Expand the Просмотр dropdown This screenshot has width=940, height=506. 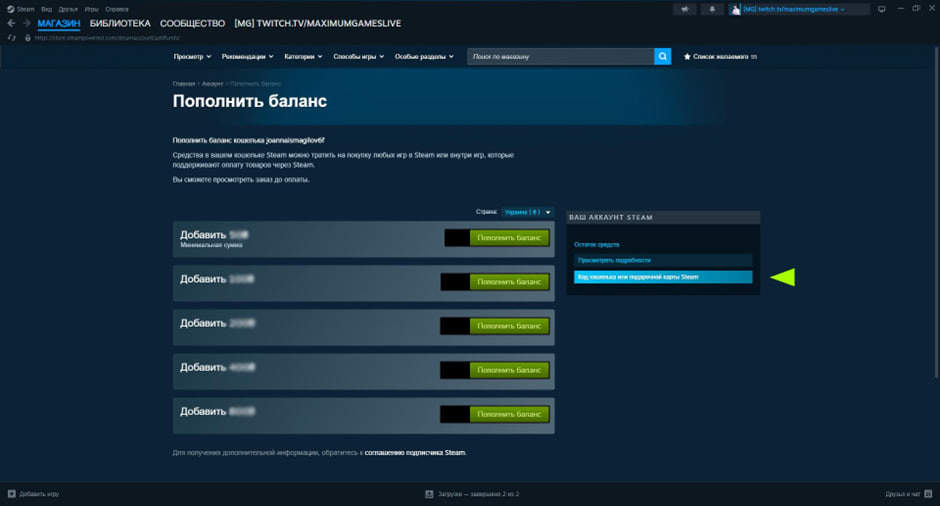192,56
